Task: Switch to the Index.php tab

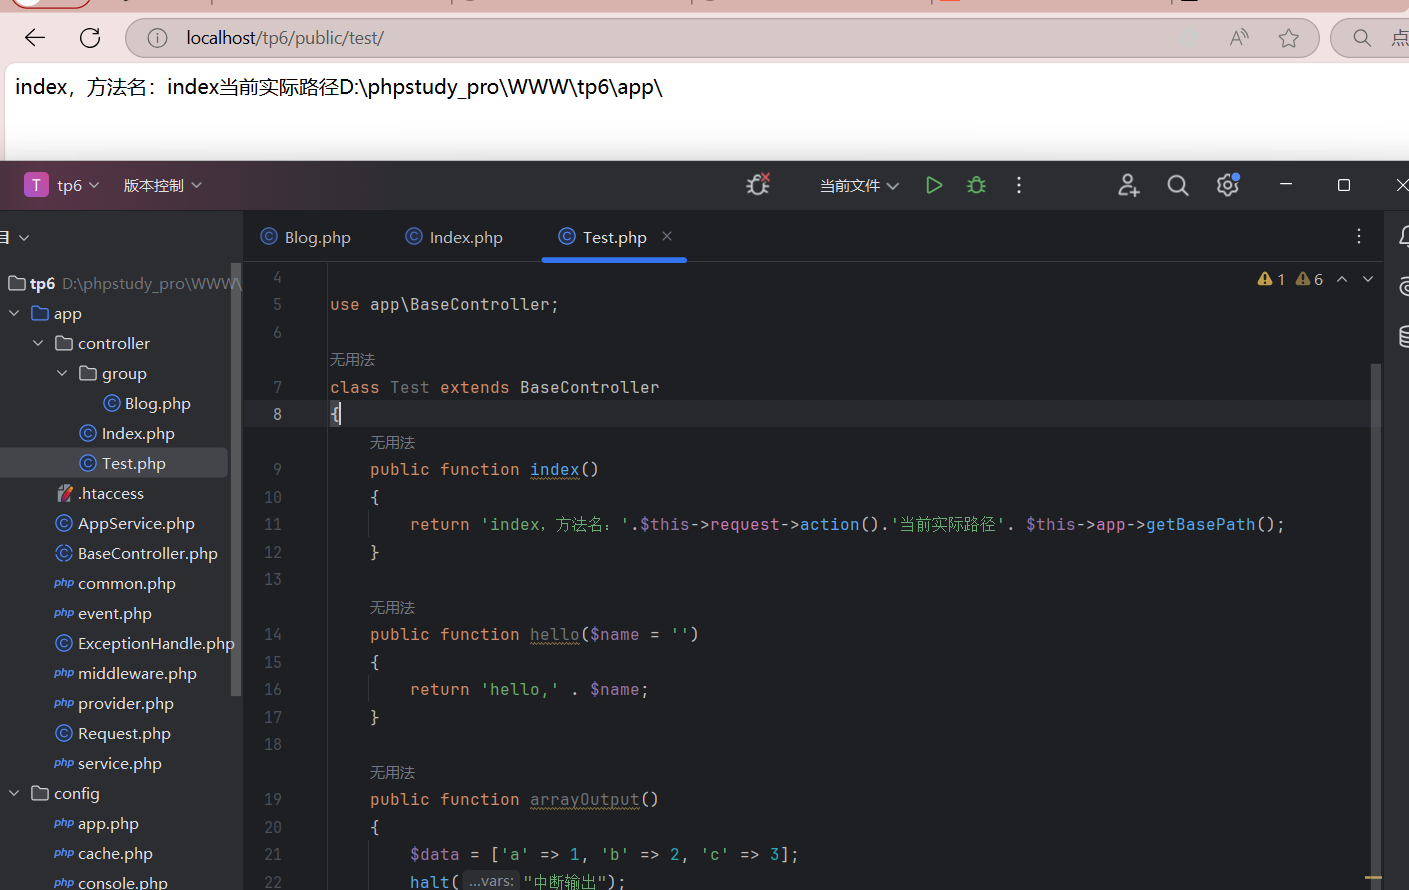Action: point(465,237)
